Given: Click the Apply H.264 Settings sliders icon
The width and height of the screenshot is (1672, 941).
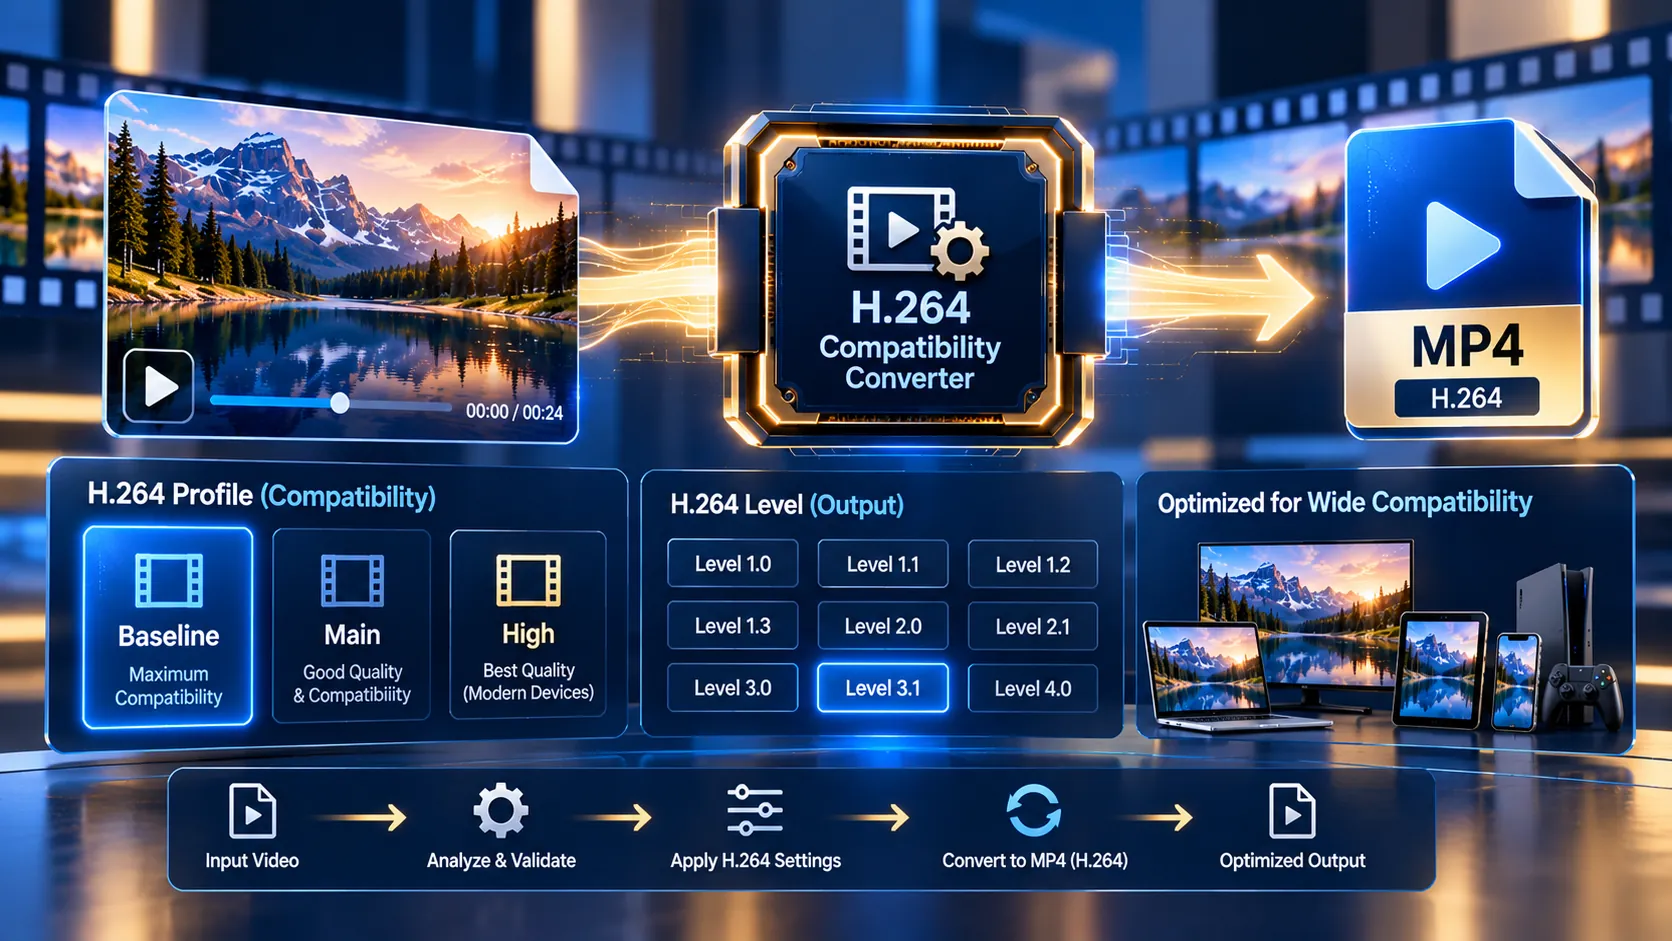Looking at the screenshot, I should (x=755, y=810).
